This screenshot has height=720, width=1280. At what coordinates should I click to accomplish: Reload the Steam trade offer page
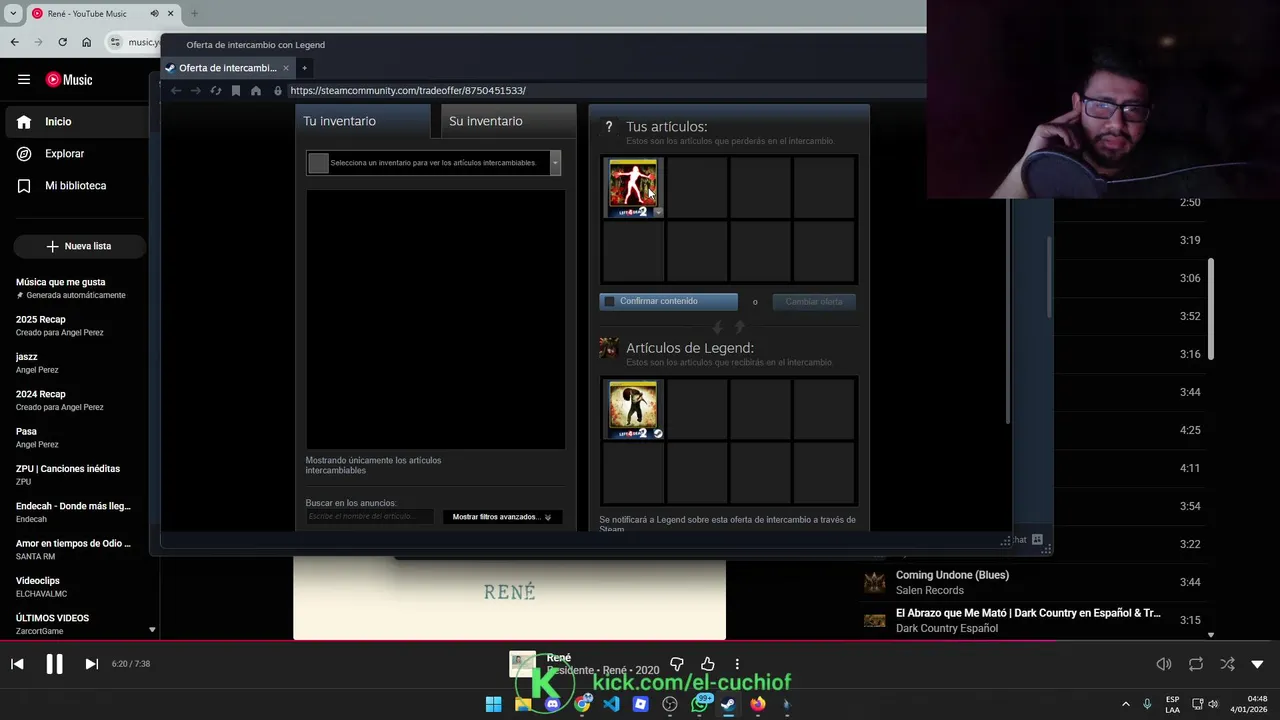pos(216,91)
